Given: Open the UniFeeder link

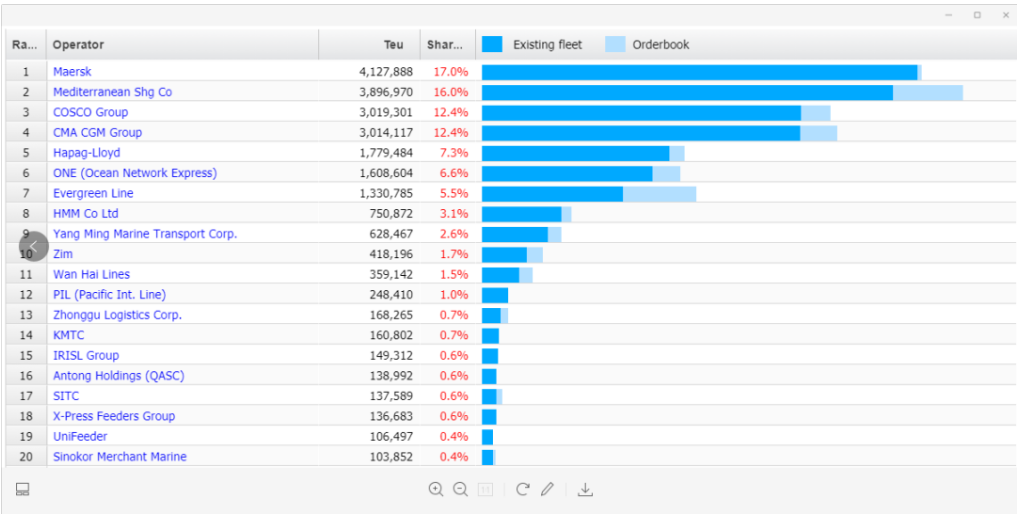Looking at the screenshot, I should tap(80, 436).
